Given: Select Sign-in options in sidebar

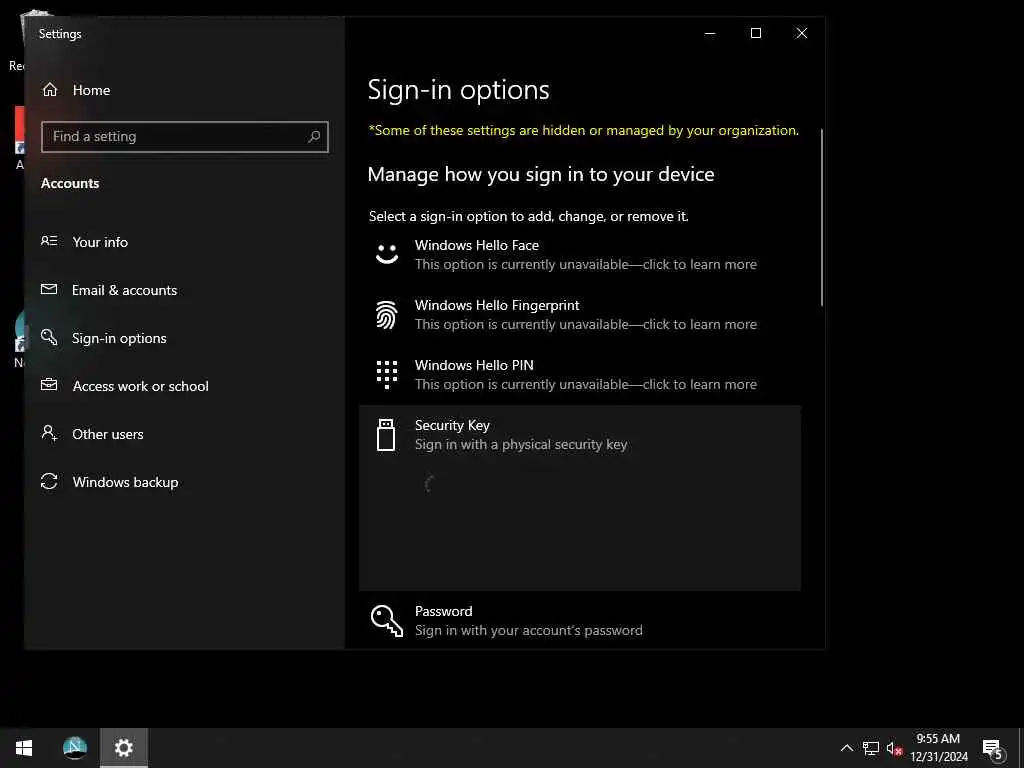Looking at the screenshot, I should (184, 338).
